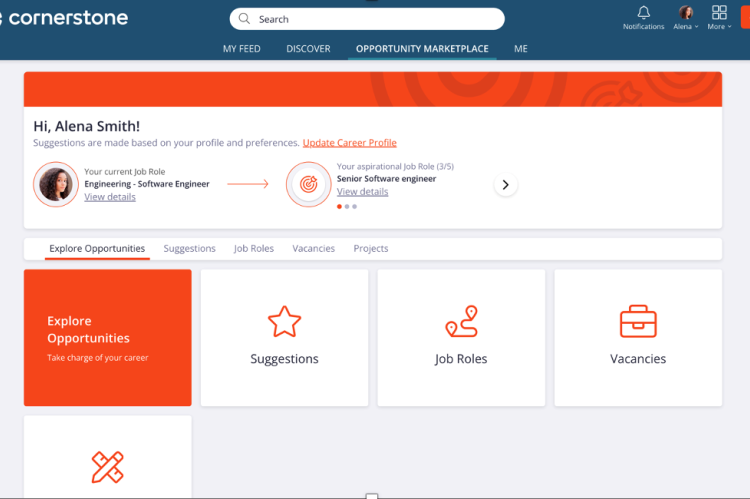This screenshot has height=499, width=750.
Task: Click the 'Senior Software engineer' role title
Action: 386,179
